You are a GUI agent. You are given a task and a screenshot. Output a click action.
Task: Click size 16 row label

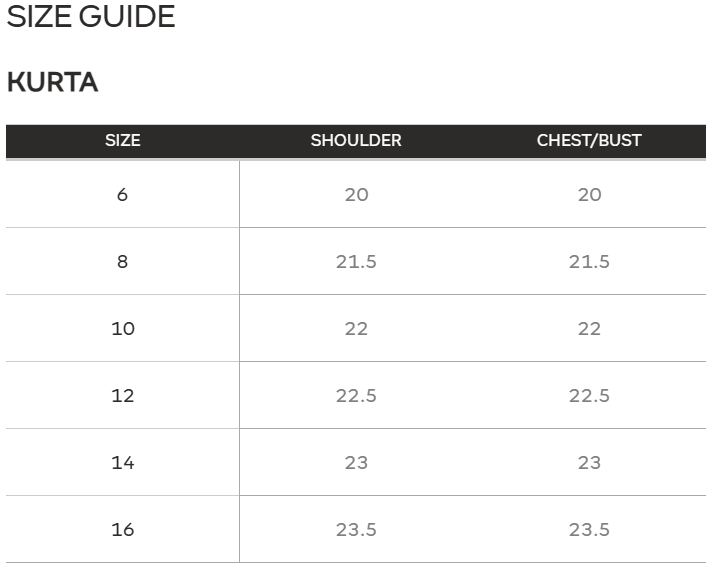(x=123, y=530)
